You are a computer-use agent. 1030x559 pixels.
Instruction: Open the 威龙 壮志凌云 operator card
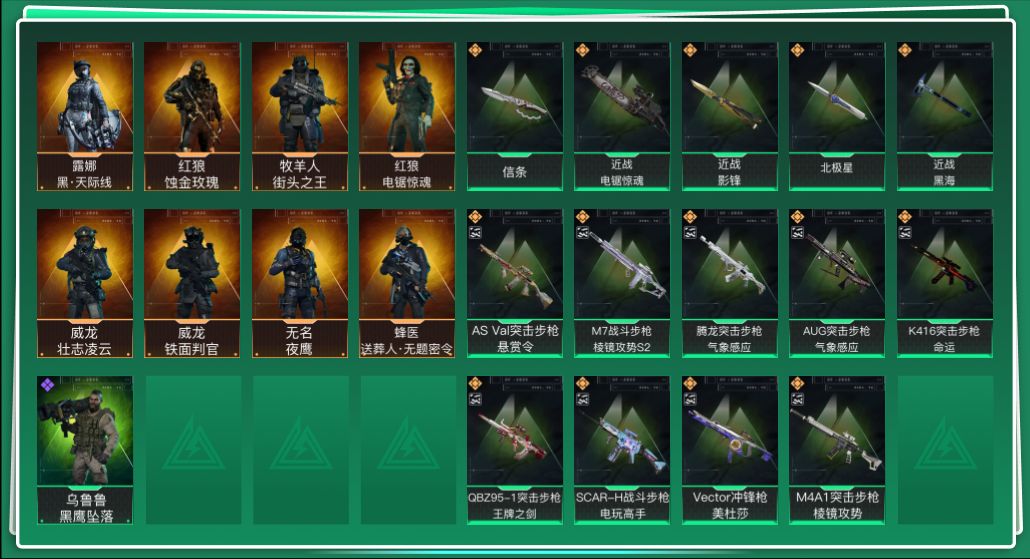coord(85,283)
